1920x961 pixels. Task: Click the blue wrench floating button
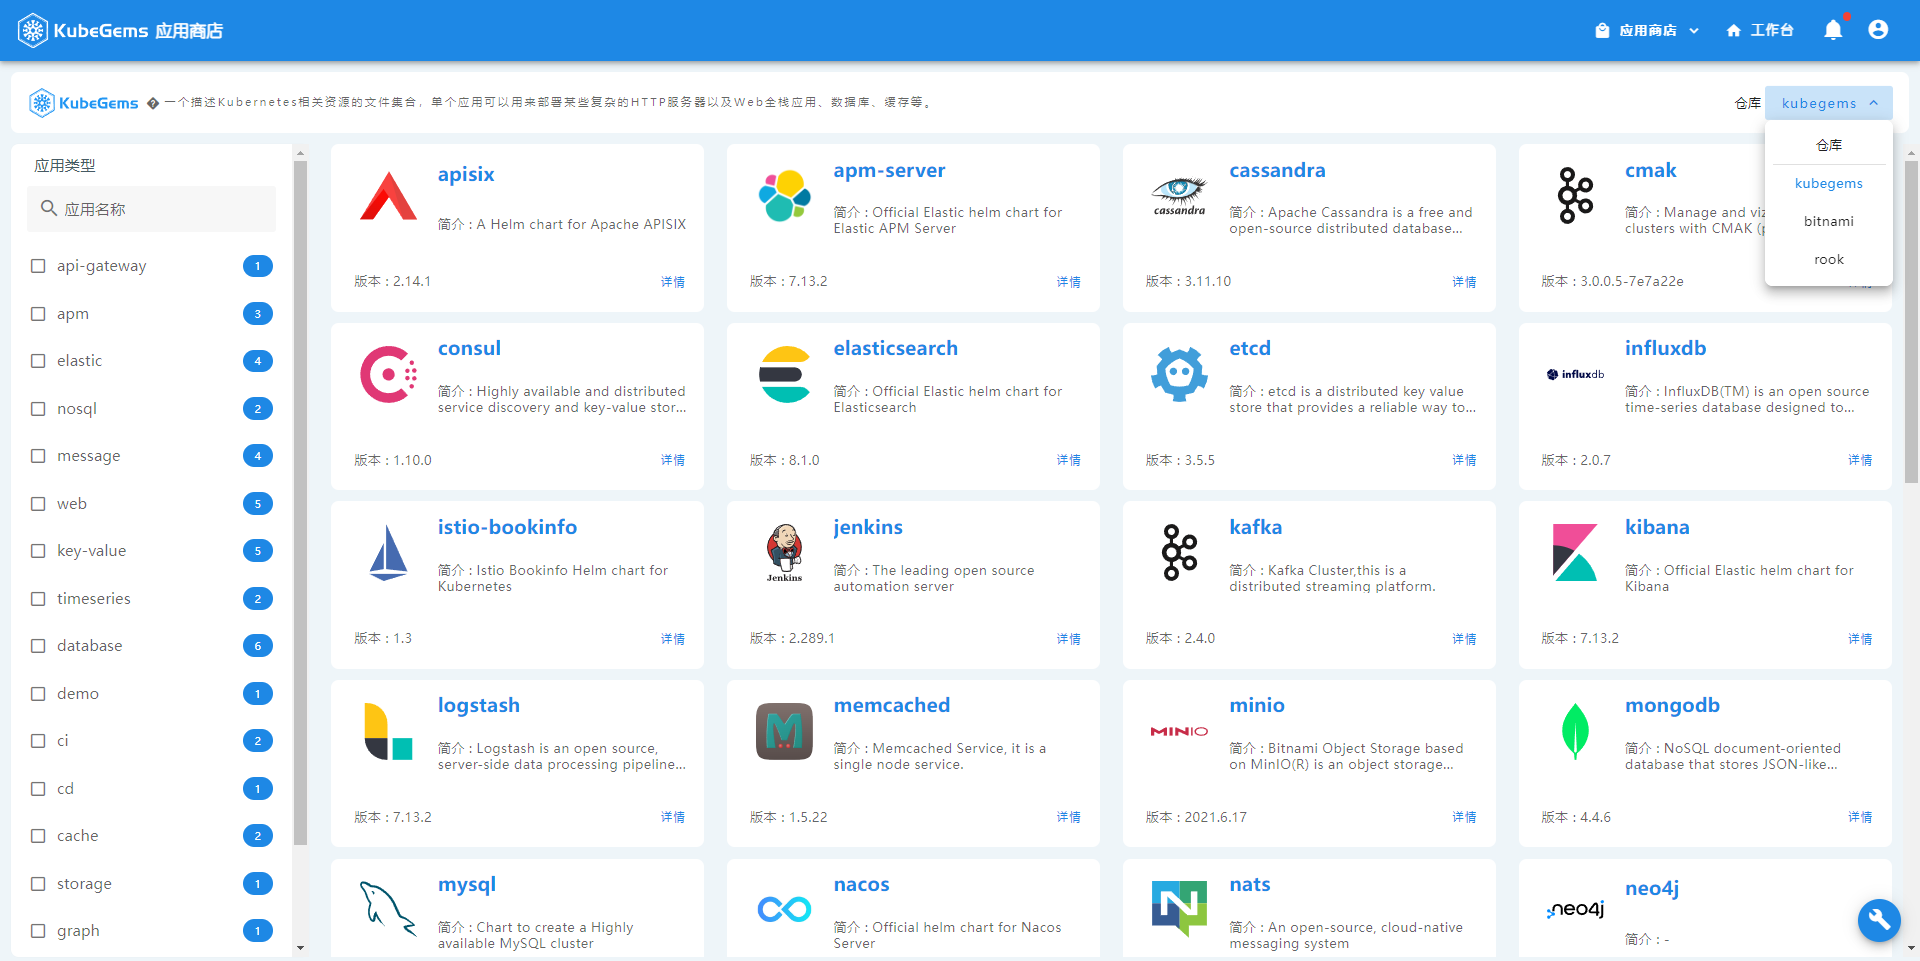click(1879, 920)
